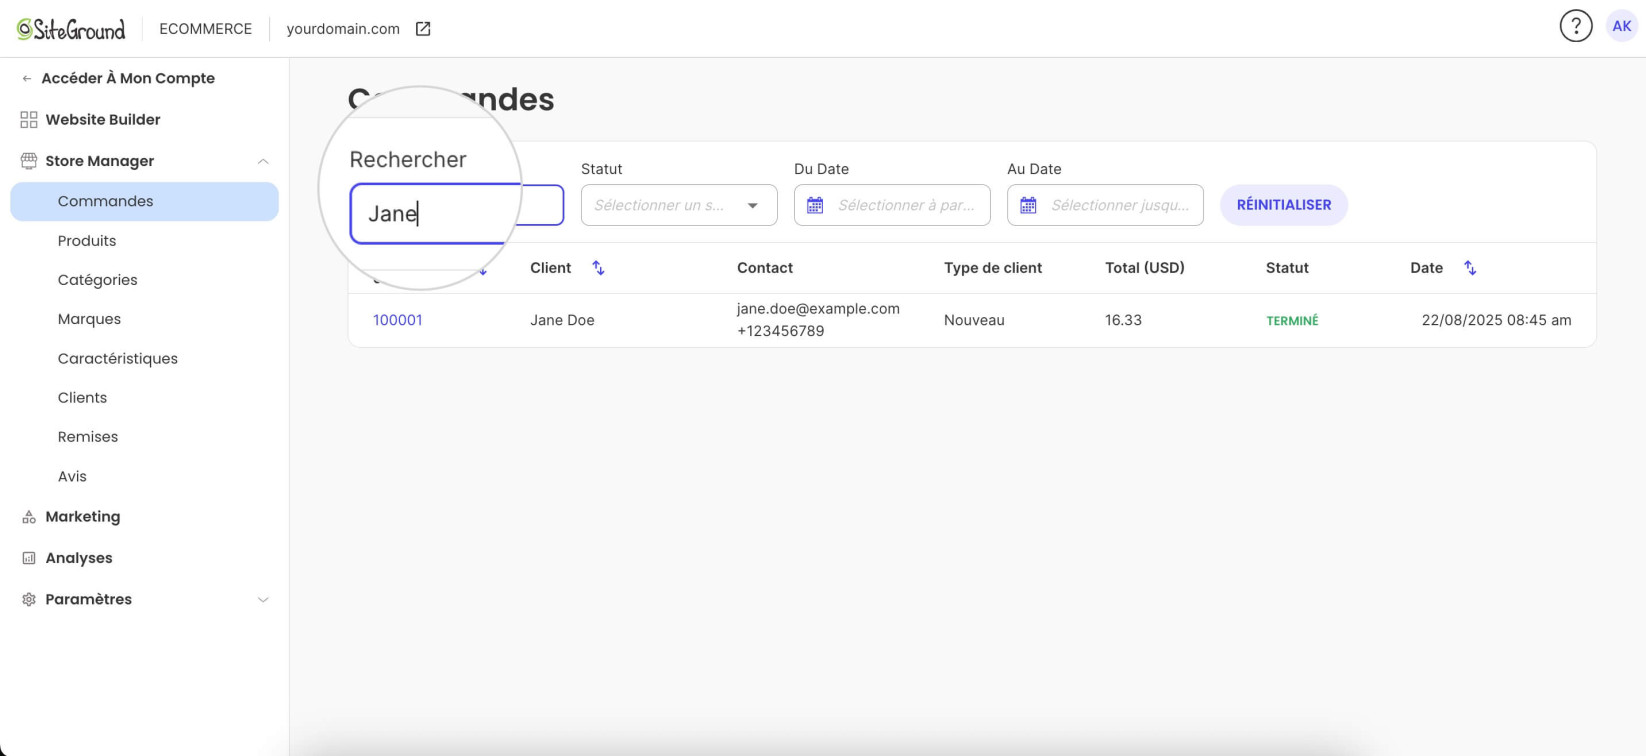Viewport: 1646px width, 756px height.
Task: Go to Produits in the sidebar
Action: (x=87, y=241)
